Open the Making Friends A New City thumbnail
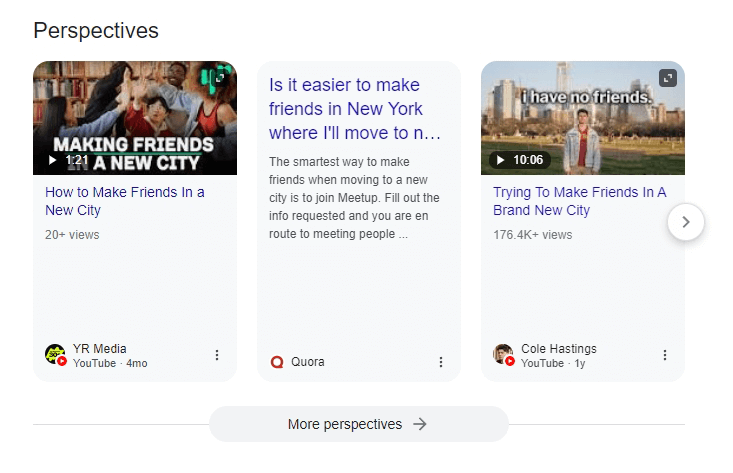The width and height of the screenshot is (733, 473). click(x=135, y=118)
